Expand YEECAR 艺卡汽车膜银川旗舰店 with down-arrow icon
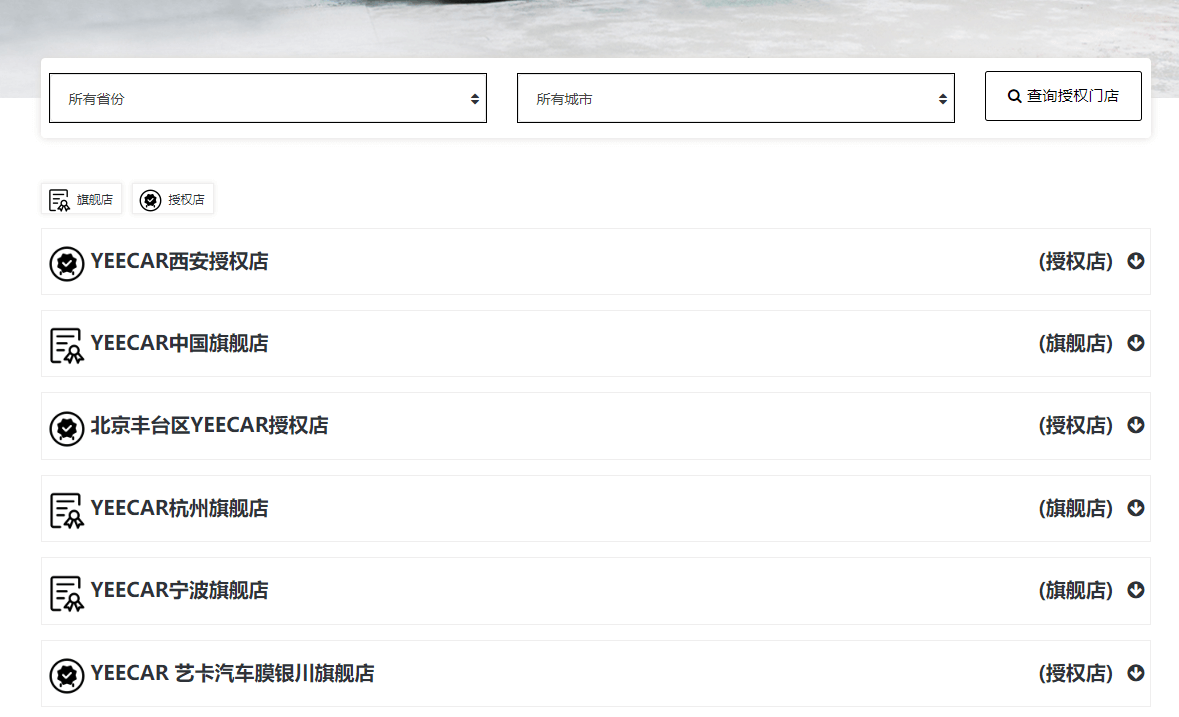The height and width of the screenshot is (717, 1179). 1135,673
